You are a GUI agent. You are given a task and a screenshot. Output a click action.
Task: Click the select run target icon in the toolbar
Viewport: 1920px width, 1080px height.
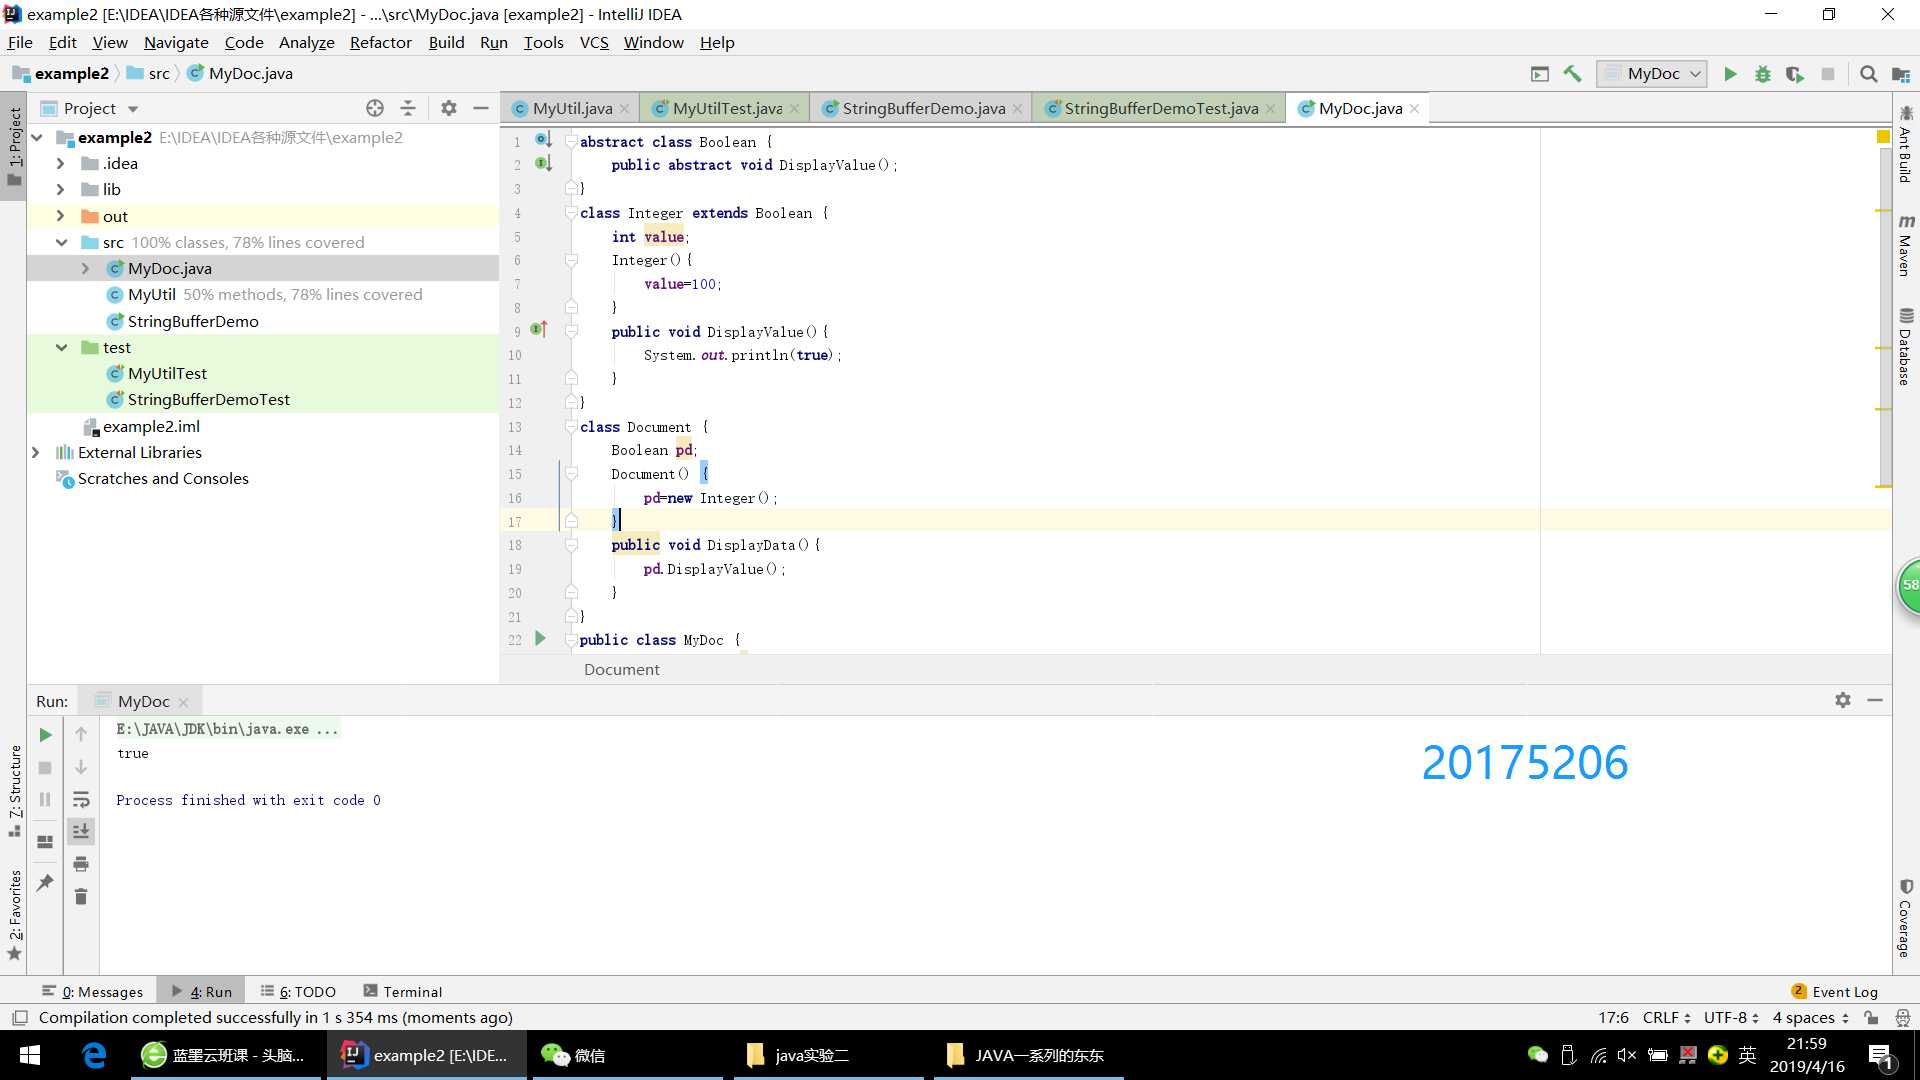pyautogui.click(x=1540, y=74)
